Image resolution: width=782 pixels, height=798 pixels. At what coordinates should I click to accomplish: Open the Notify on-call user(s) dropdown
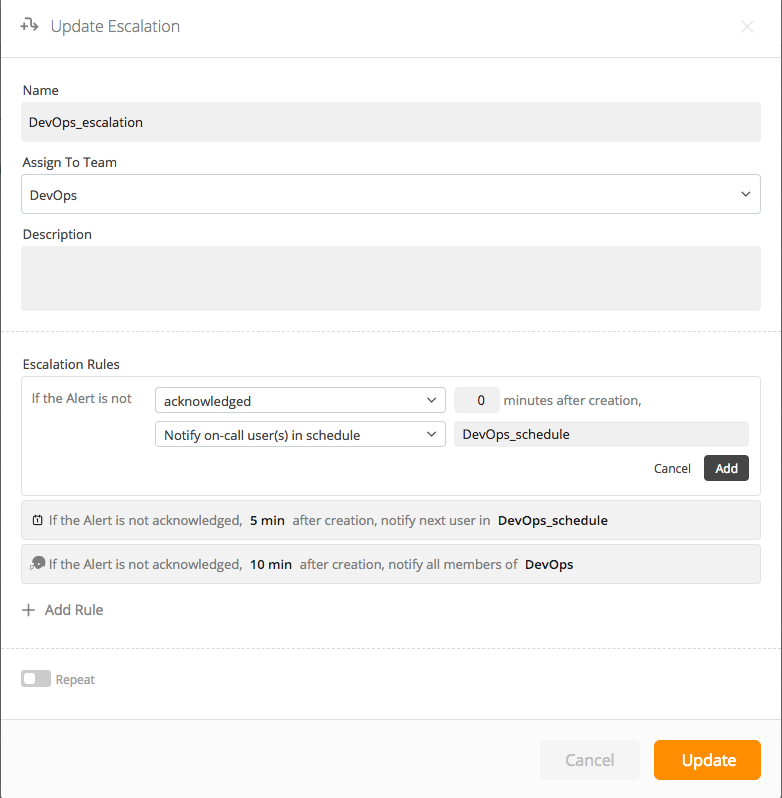tap(300, 435)
